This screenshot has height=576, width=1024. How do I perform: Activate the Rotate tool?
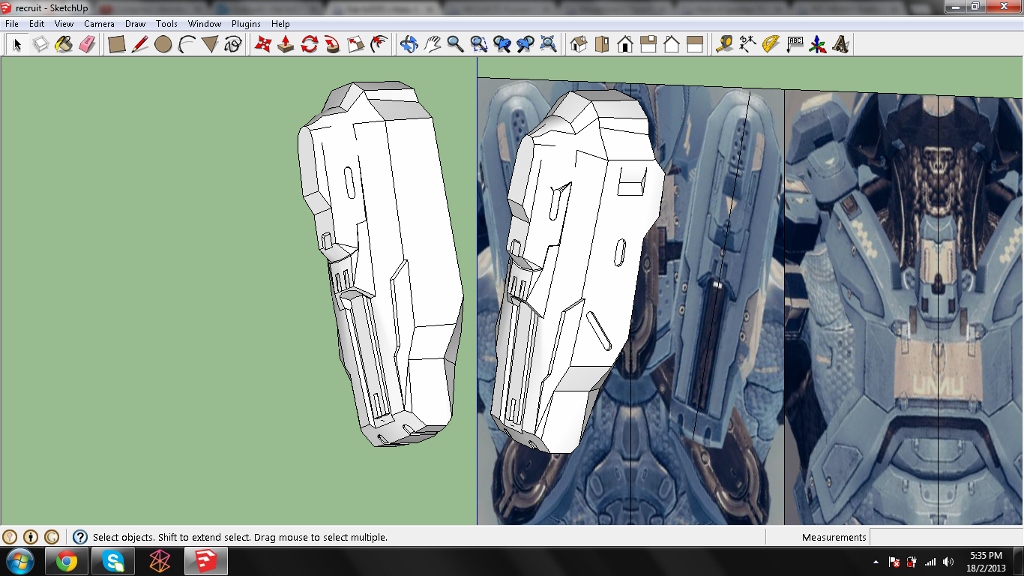tap(309, 44)
